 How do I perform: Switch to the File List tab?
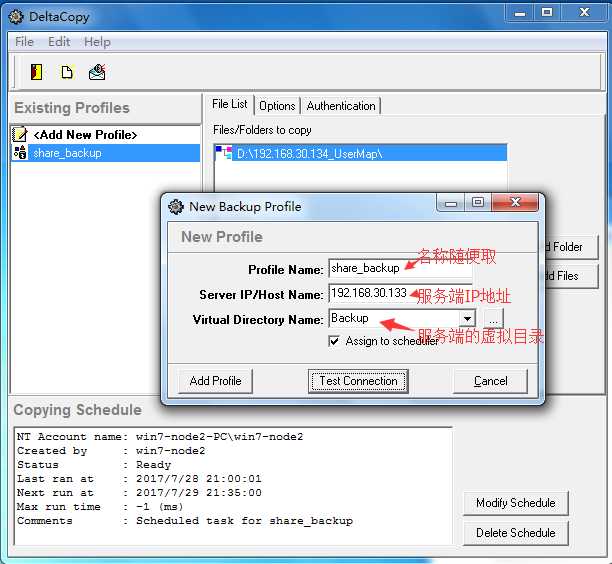[x=230, y=104]
